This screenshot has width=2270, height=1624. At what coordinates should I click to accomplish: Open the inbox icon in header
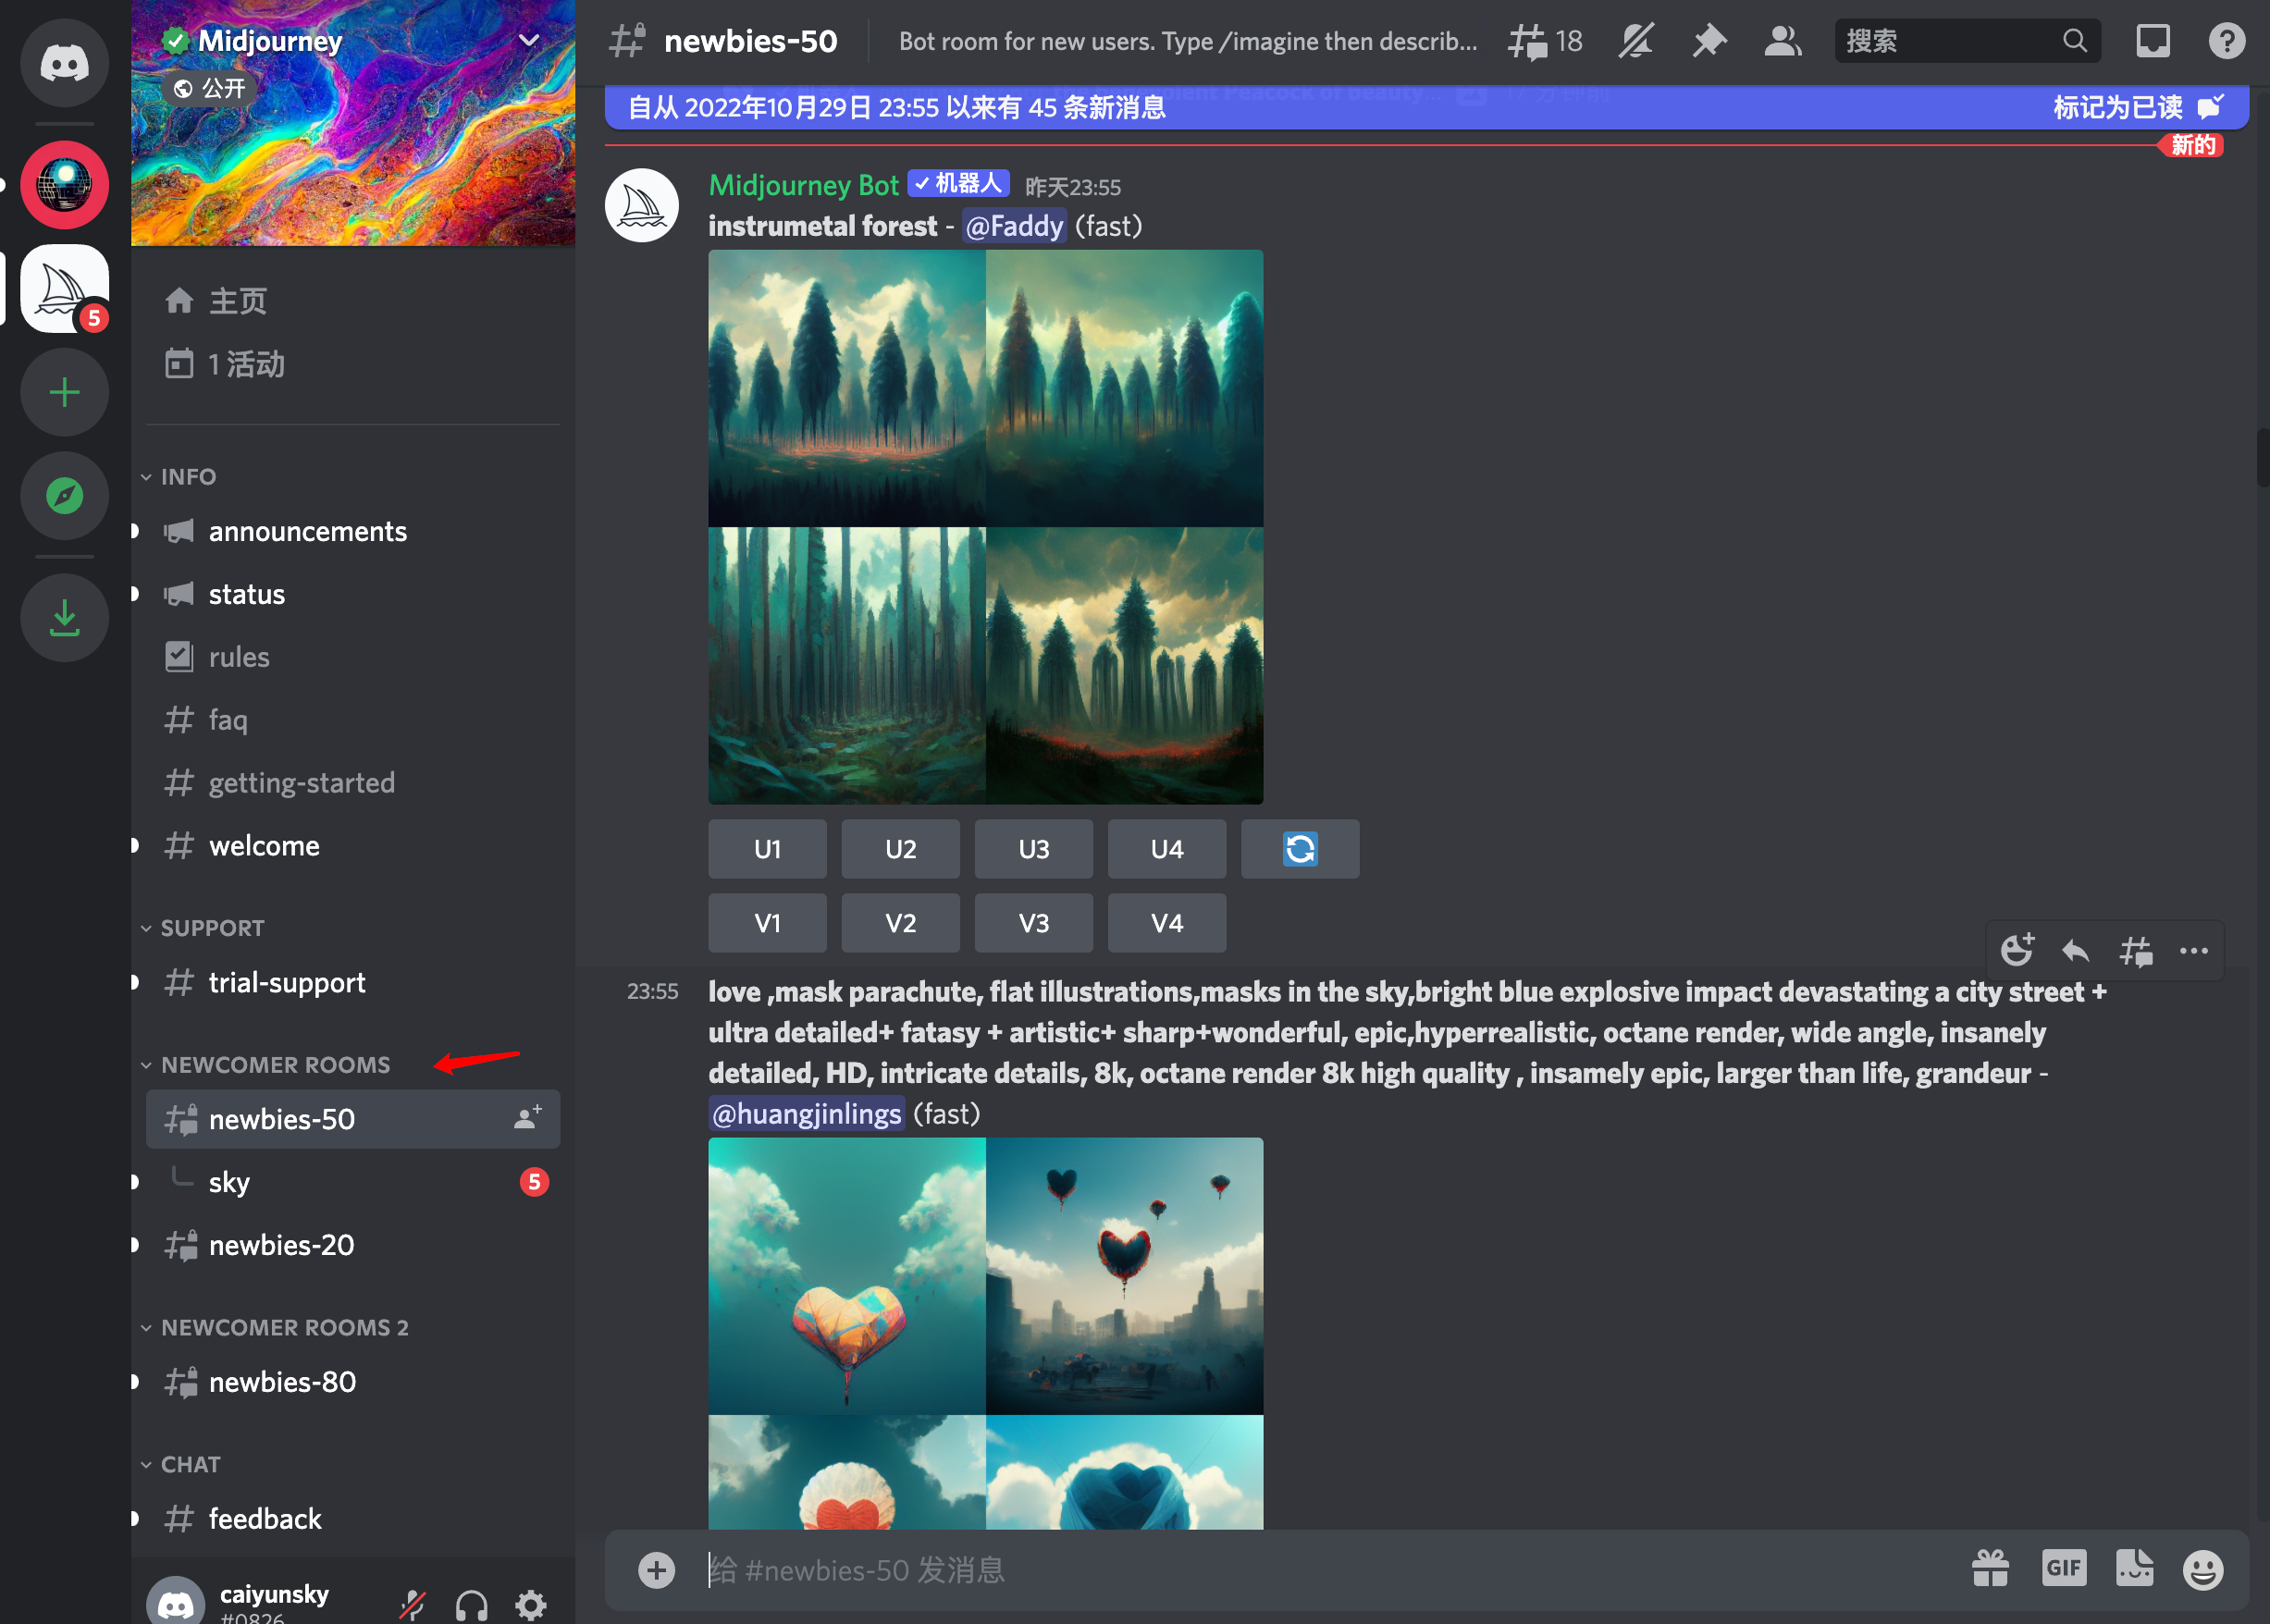(x=2153, y=41)
